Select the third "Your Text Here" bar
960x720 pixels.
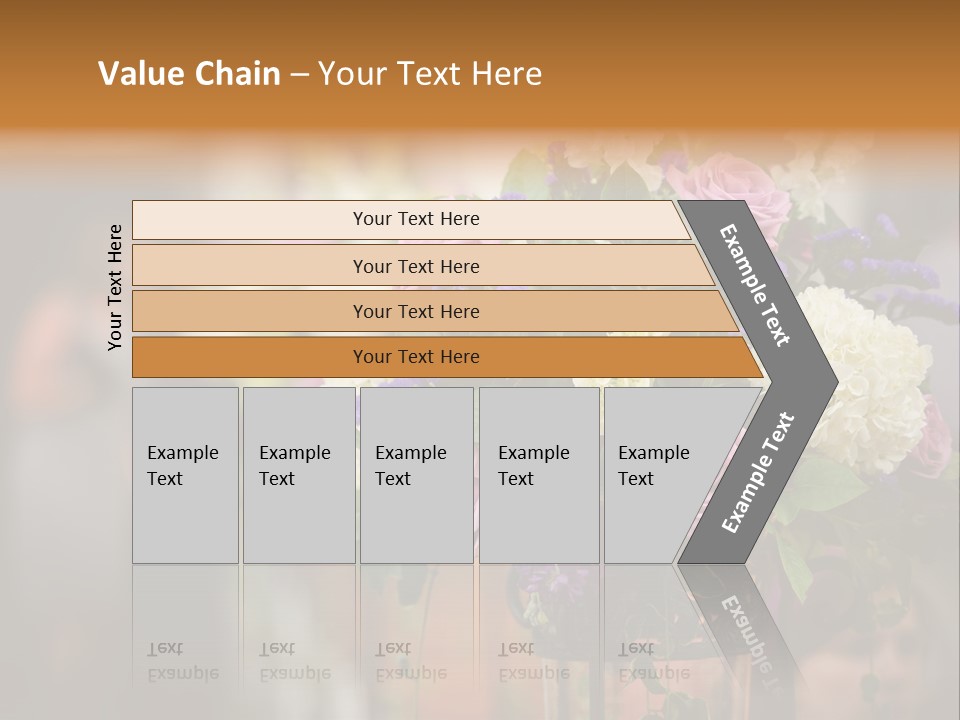point(415,311)
